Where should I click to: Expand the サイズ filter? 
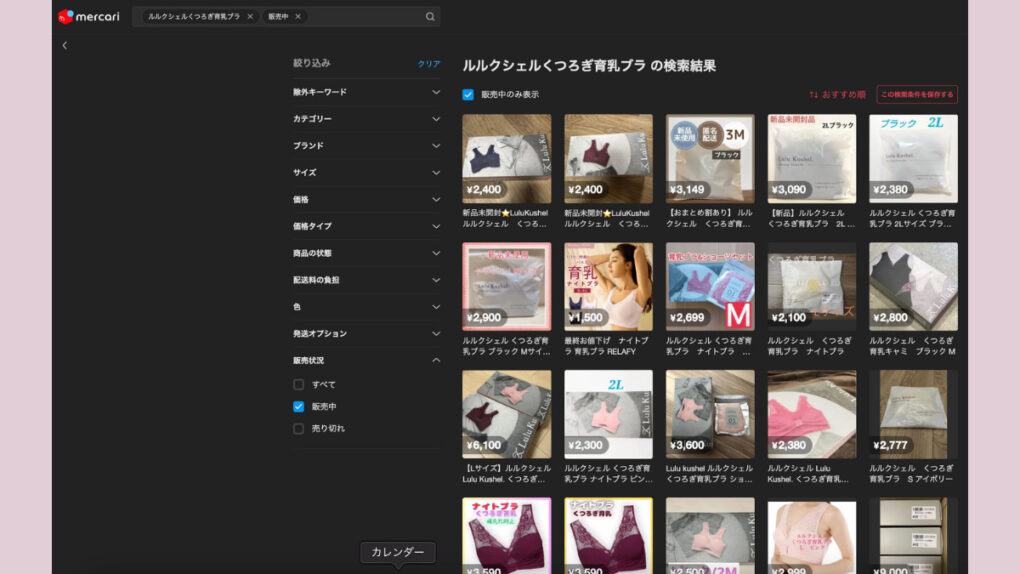tap(366, 172)
